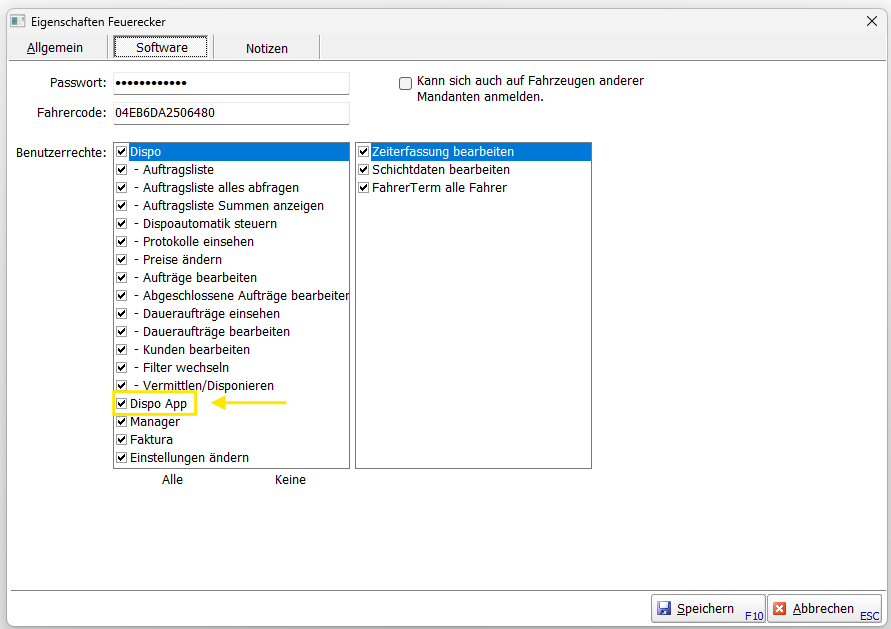Uncheck Zeiterfassung bearbeiten
The image size is (891, 629).
(364, 152)
